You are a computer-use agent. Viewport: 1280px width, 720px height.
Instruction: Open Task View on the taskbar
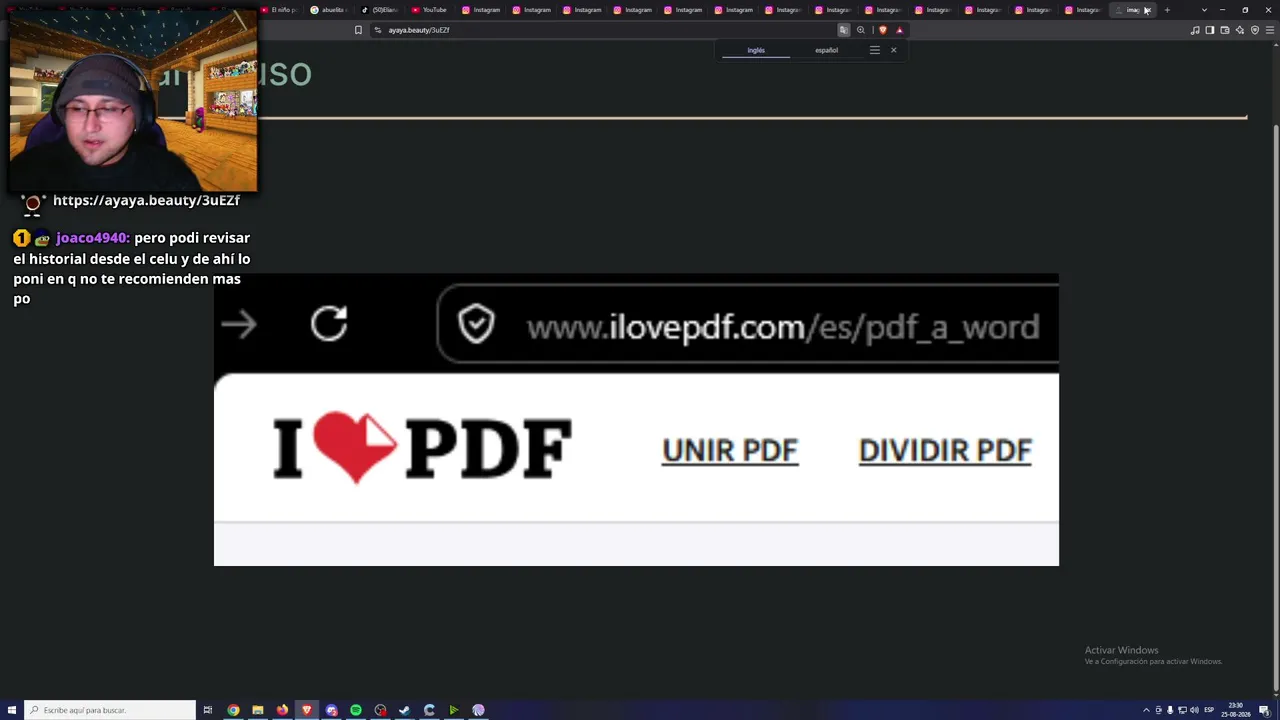208,710
